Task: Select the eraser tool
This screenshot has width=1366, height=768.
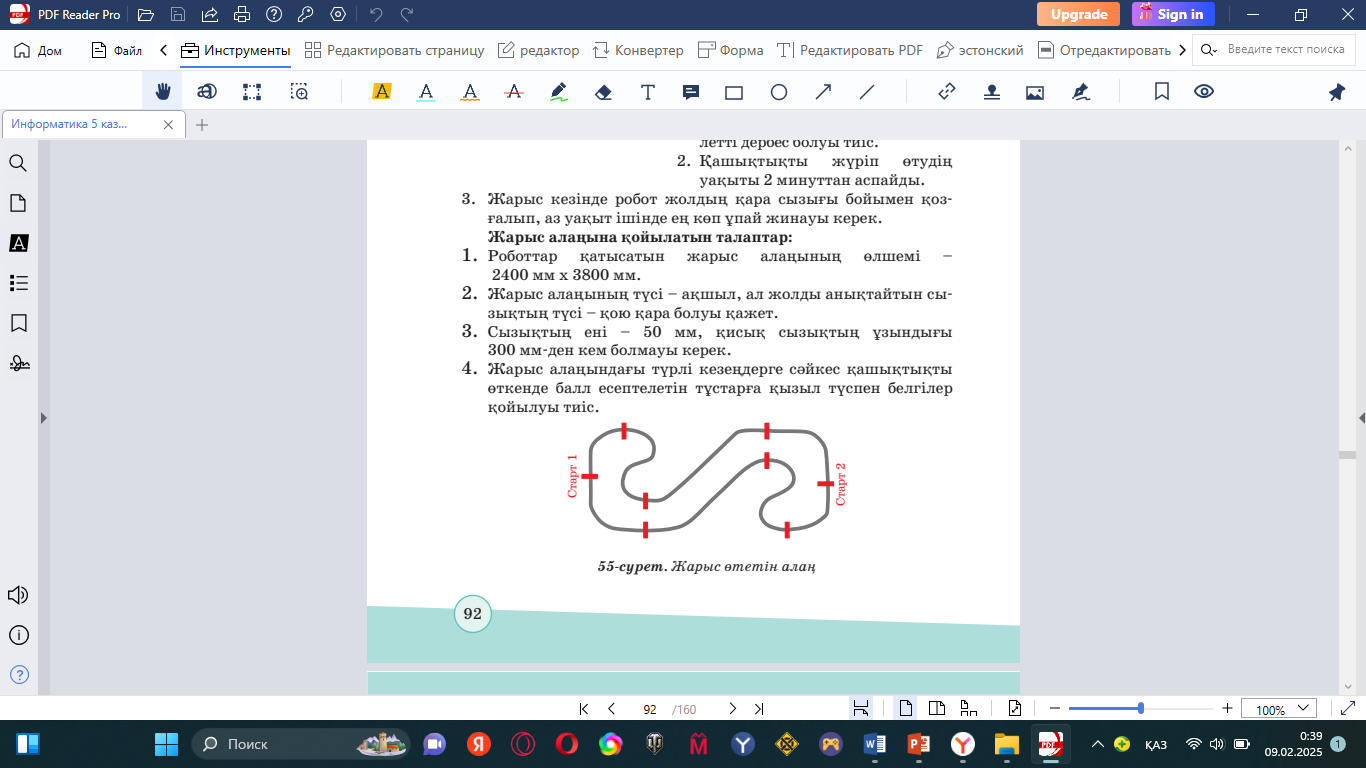Action: (x=603, y=92)
